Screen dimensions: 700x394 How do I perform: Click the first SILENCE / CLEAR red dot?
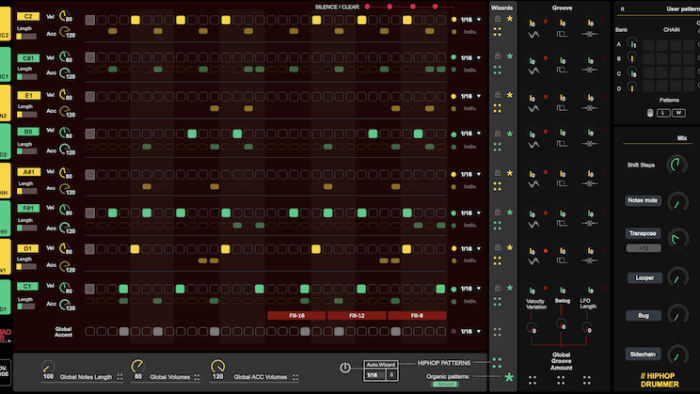tap(367, 7)
